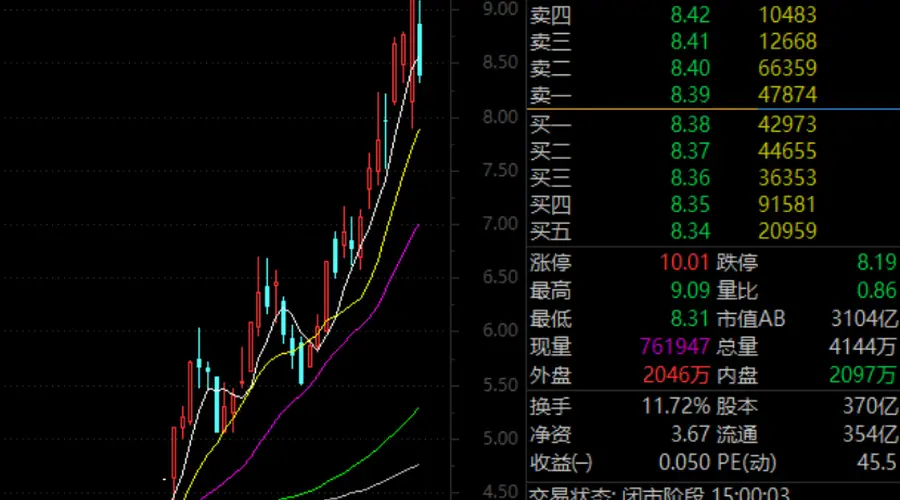Click net asset value 3.67

pyautogui.click(x=690, y=435)
